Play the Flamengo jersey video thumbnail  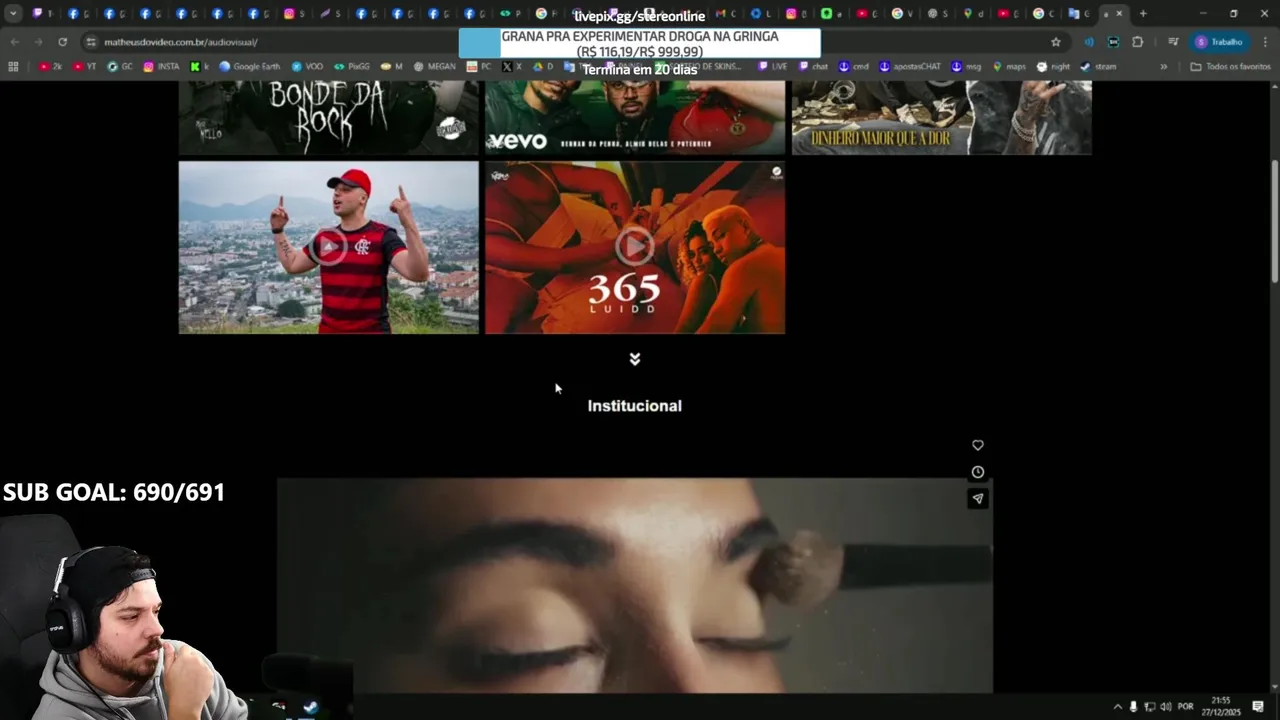coord(328,247)
